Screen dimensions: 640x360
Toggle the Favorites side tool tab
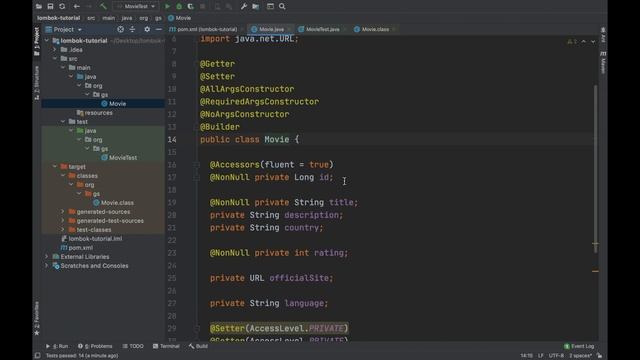pos(37,318)
